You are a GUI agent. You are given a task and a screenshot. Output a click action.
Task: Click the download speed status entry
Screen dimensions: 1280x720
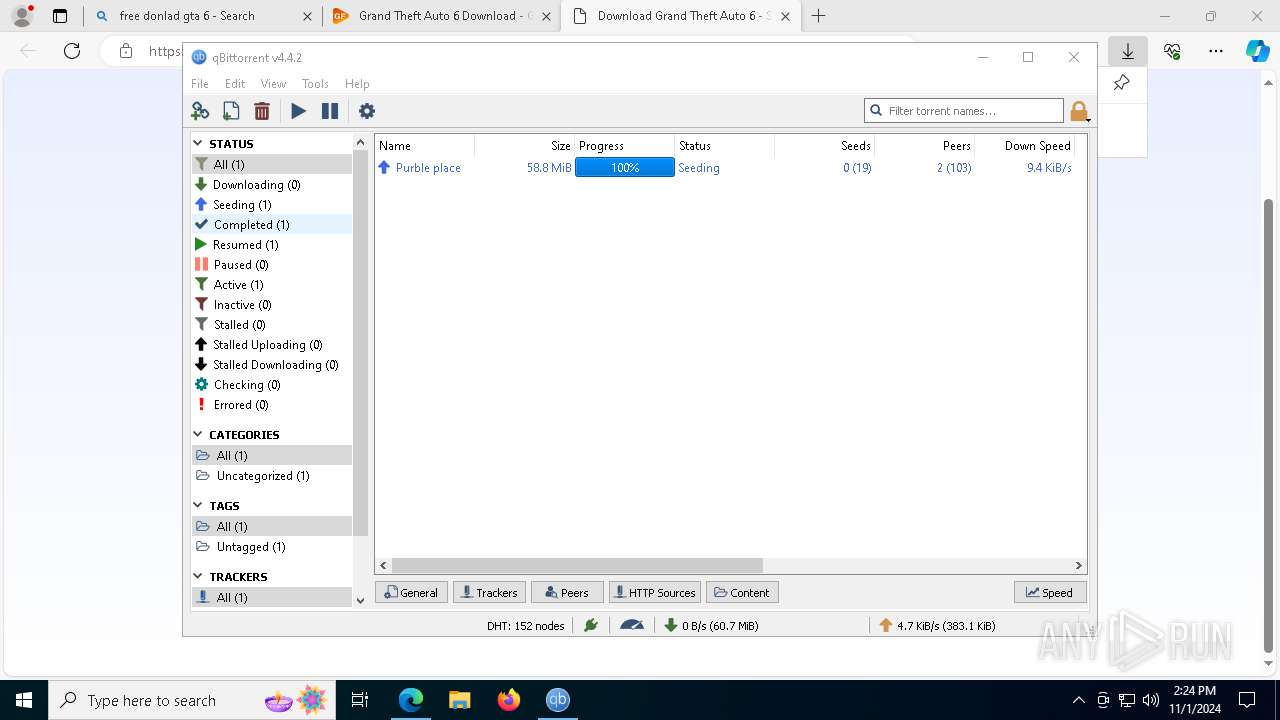tap(711, 625)
